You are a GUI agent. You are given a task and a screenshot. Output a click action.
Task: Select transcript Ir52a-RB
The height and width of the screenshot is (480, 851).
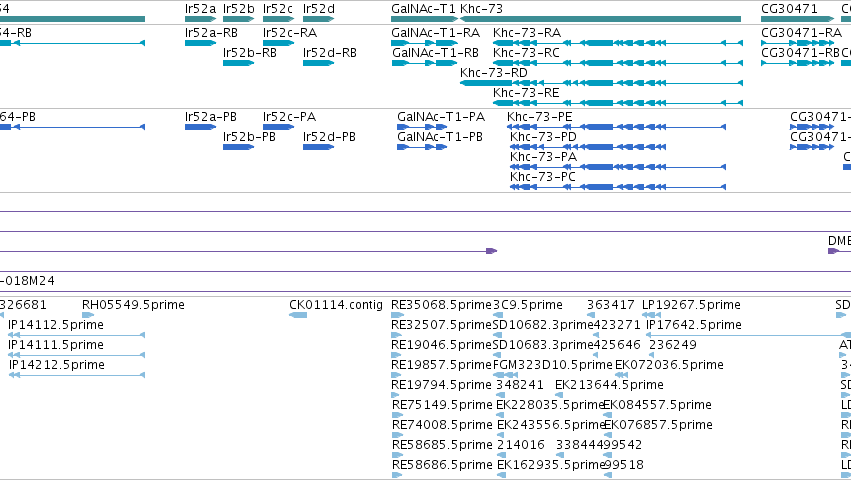[211, 33]
